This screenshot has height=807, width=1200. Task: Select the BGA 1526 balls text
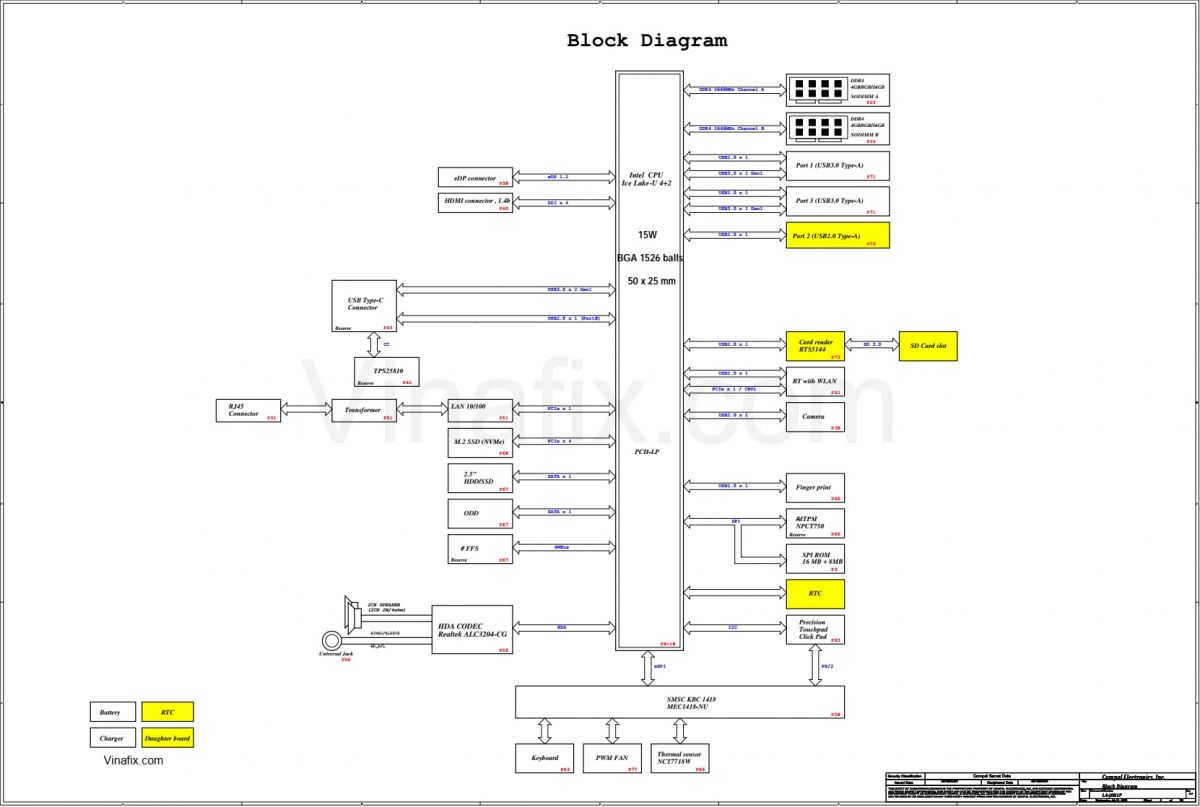[650, 258]
